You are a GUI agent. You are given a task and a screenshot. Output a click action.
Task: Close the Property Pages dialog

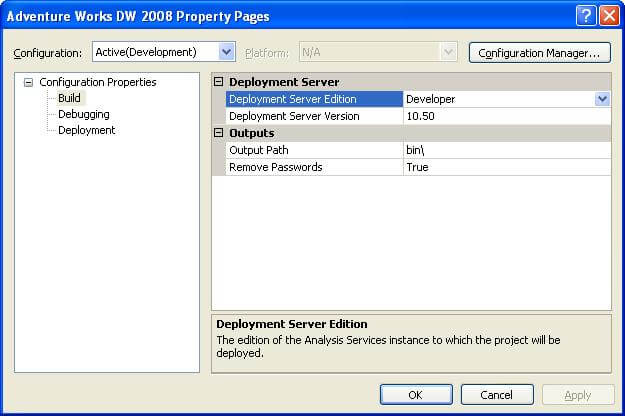pos(609,16)
